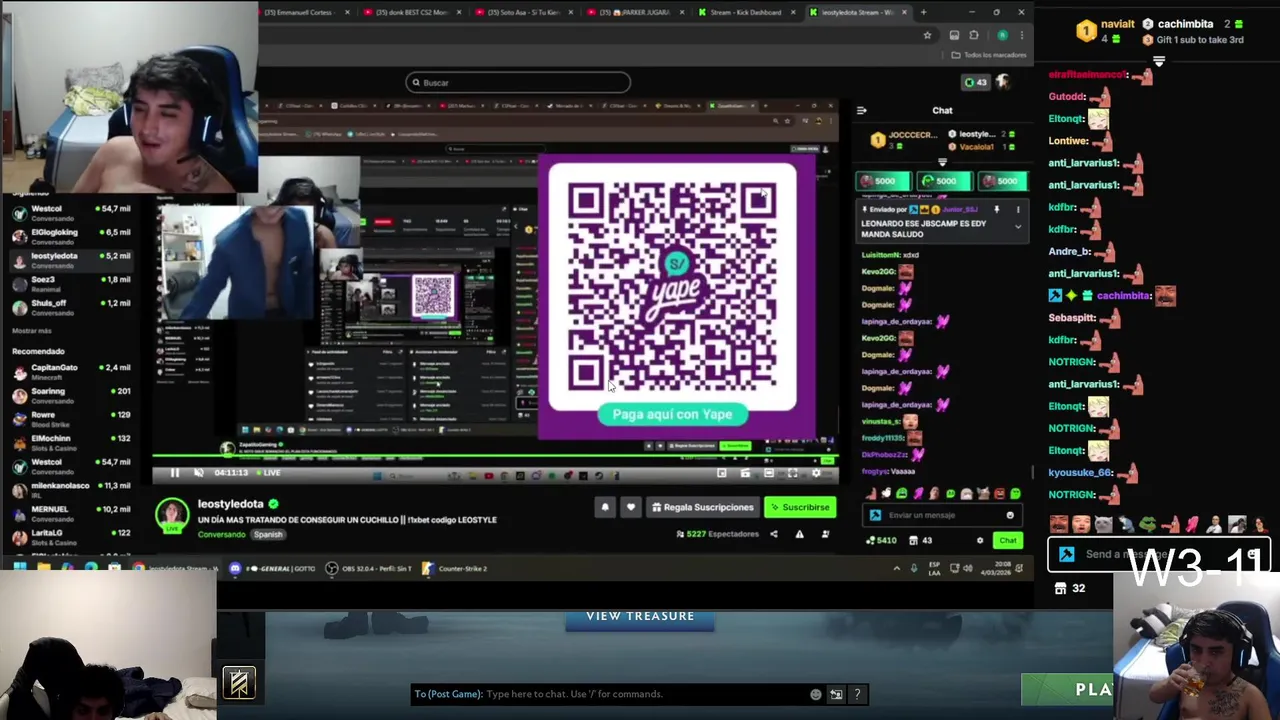This screenshot has height=720, width=1280.
Task: Expand the Kick chat gift leaderboard
Action: [x=942, y=162]
